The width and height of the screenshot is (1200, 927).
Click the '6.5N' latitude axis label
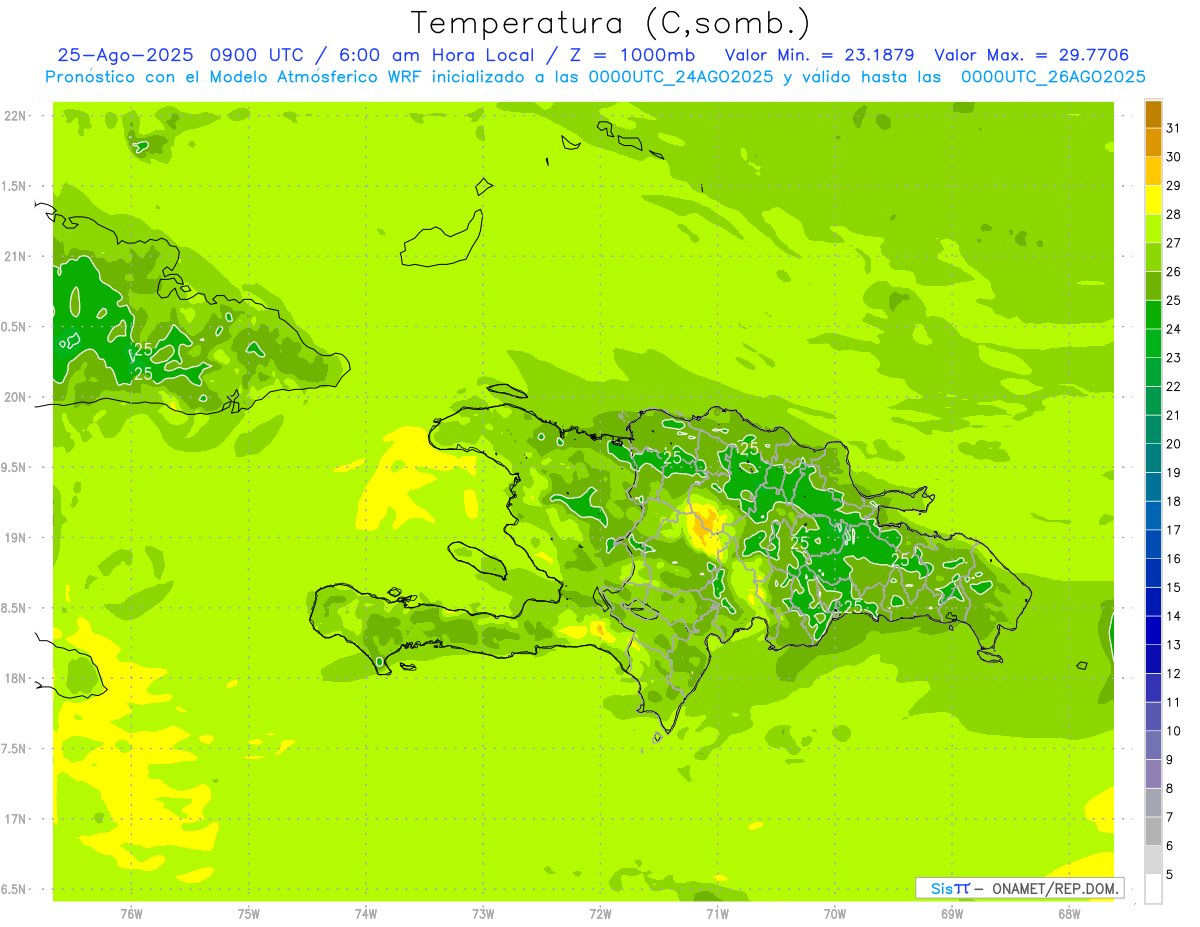pos(13,889)
